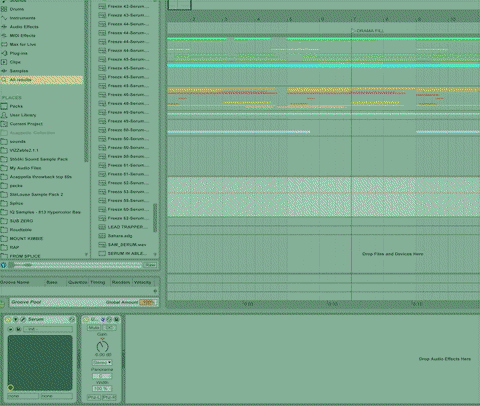Open the second 'none' Y-axis parameter dropdown
Screen dimensions: 480x406
click(x=57, y=396)
